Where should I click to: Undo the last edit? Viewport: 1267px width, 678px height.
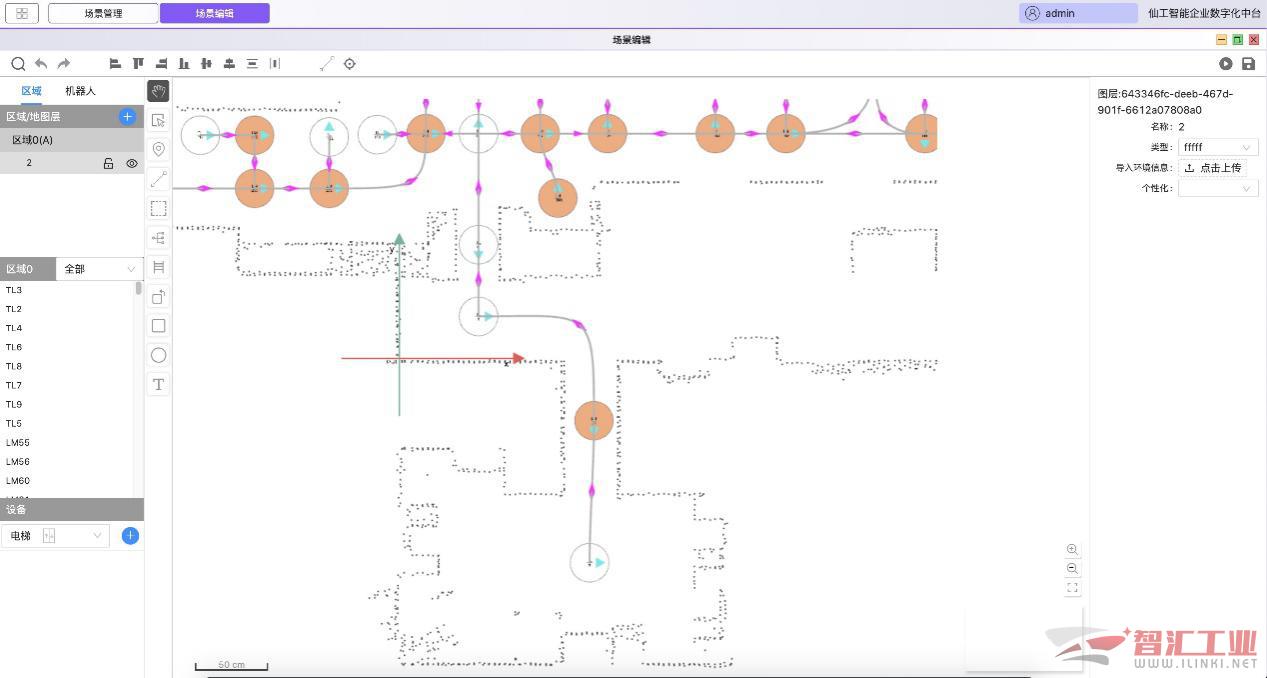[41, 64]
